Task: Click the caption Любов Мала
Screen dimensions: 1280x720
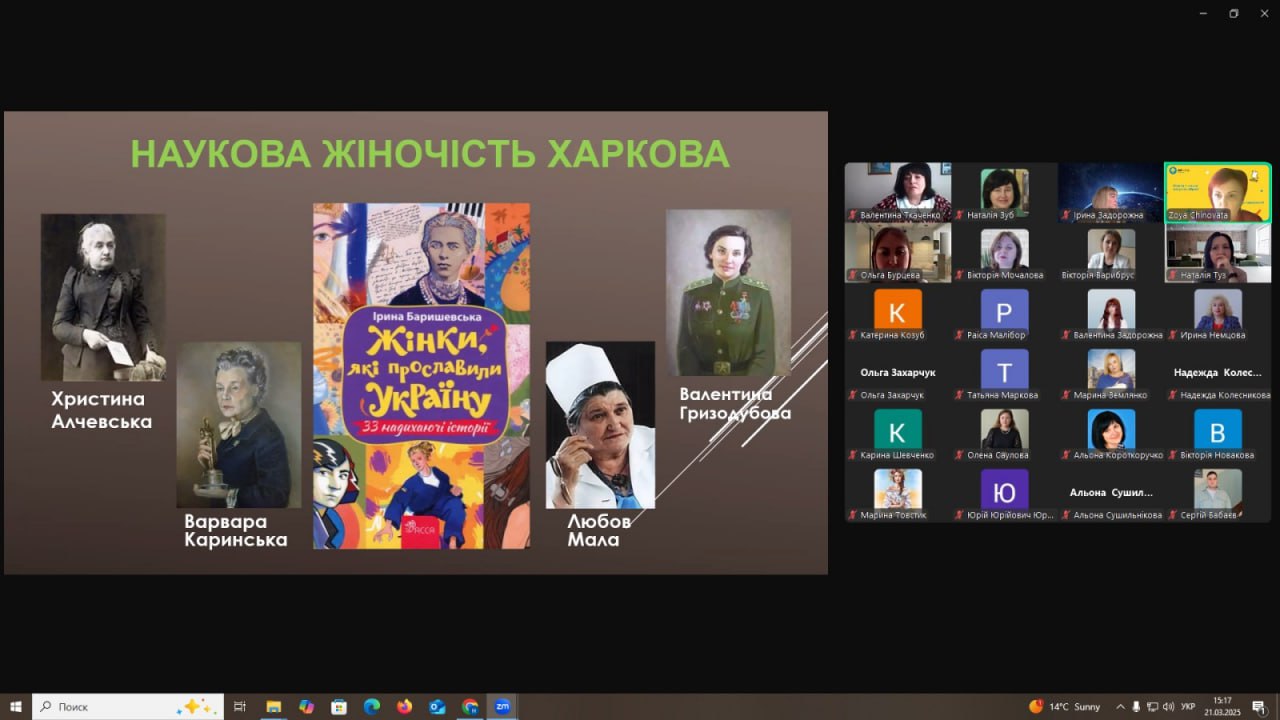Action: [x=600, y=530]
